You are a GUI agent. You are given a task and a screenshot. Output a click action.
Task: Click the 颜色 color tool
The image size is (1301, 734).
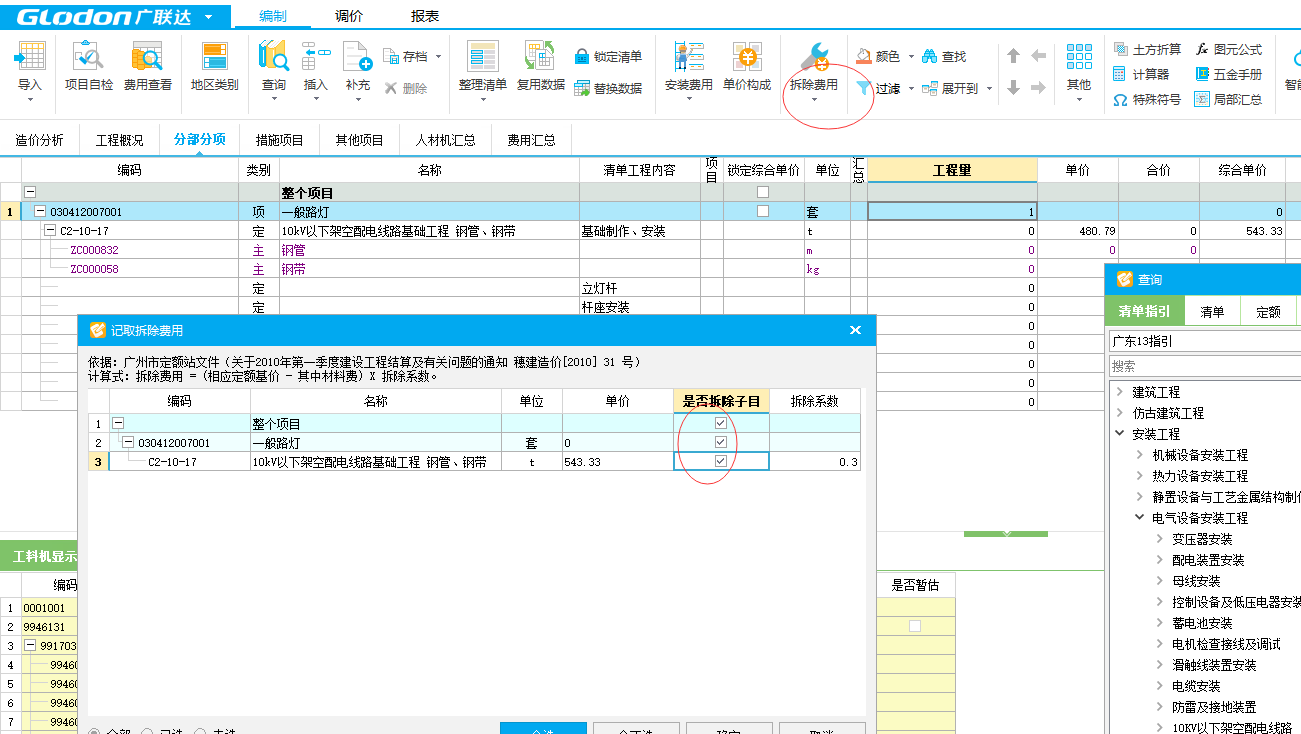(878, 57)
